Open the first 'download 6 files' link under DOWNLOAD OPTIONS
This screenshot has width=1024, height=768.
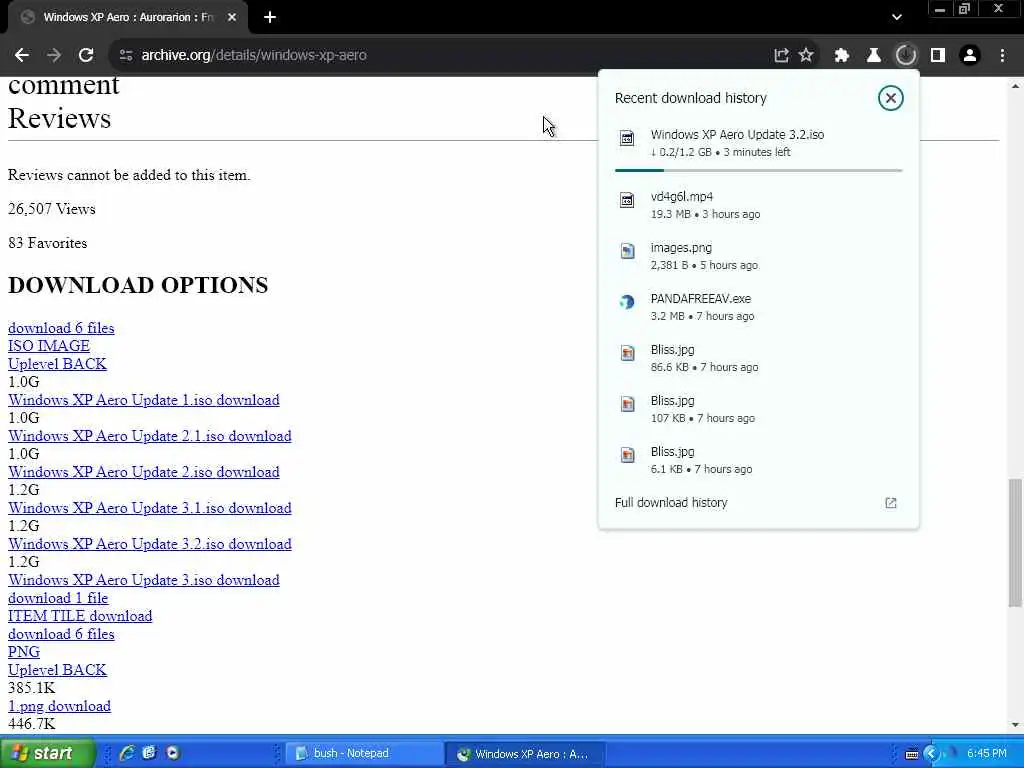pyautogui.click(x=61, y=328)
